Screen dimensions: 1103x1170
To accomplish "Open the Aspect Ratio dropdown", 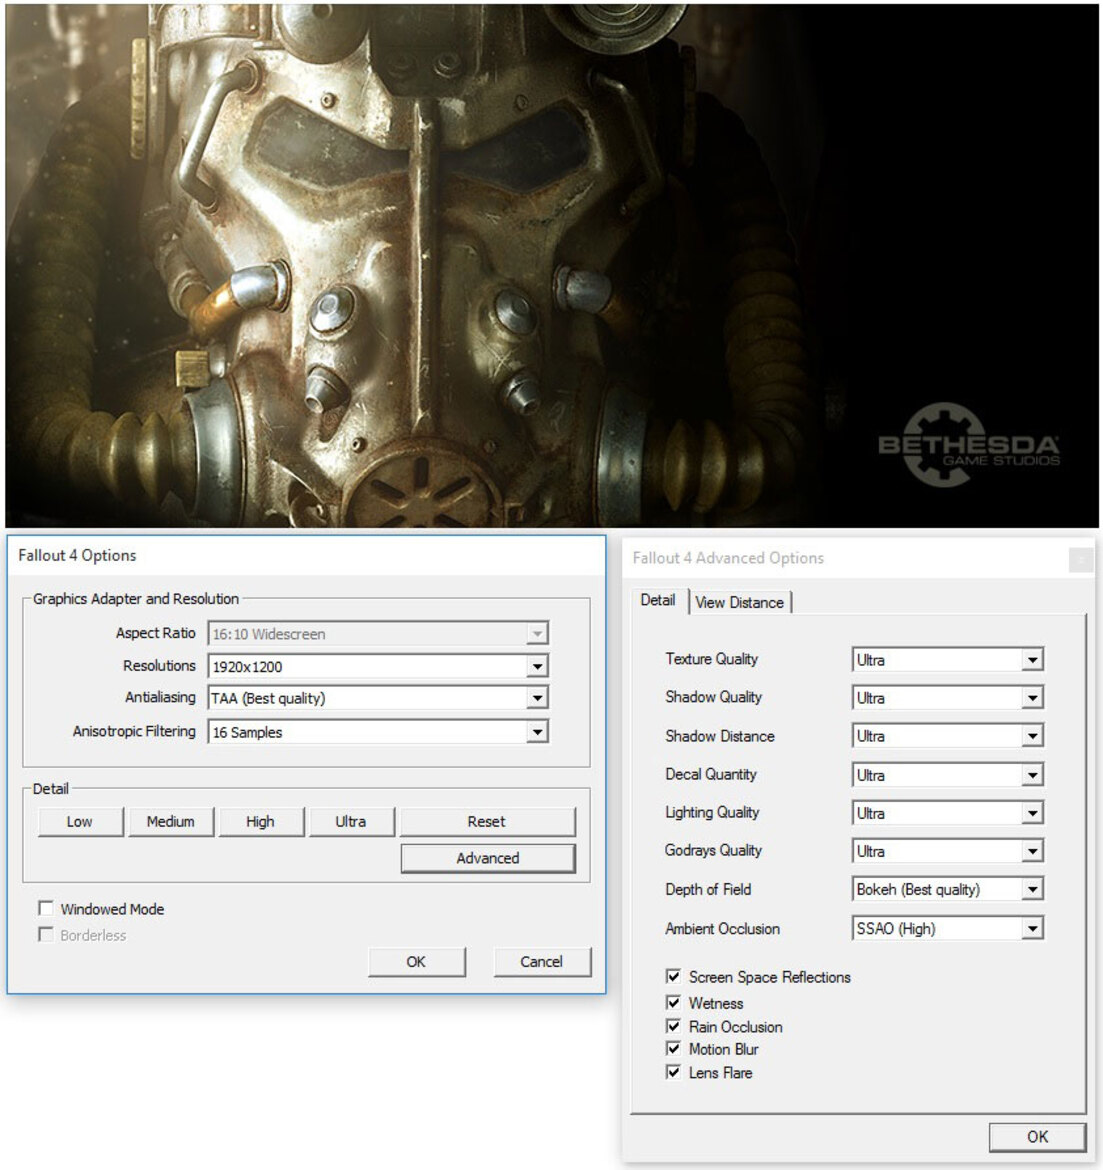I will tap(378, 634).
